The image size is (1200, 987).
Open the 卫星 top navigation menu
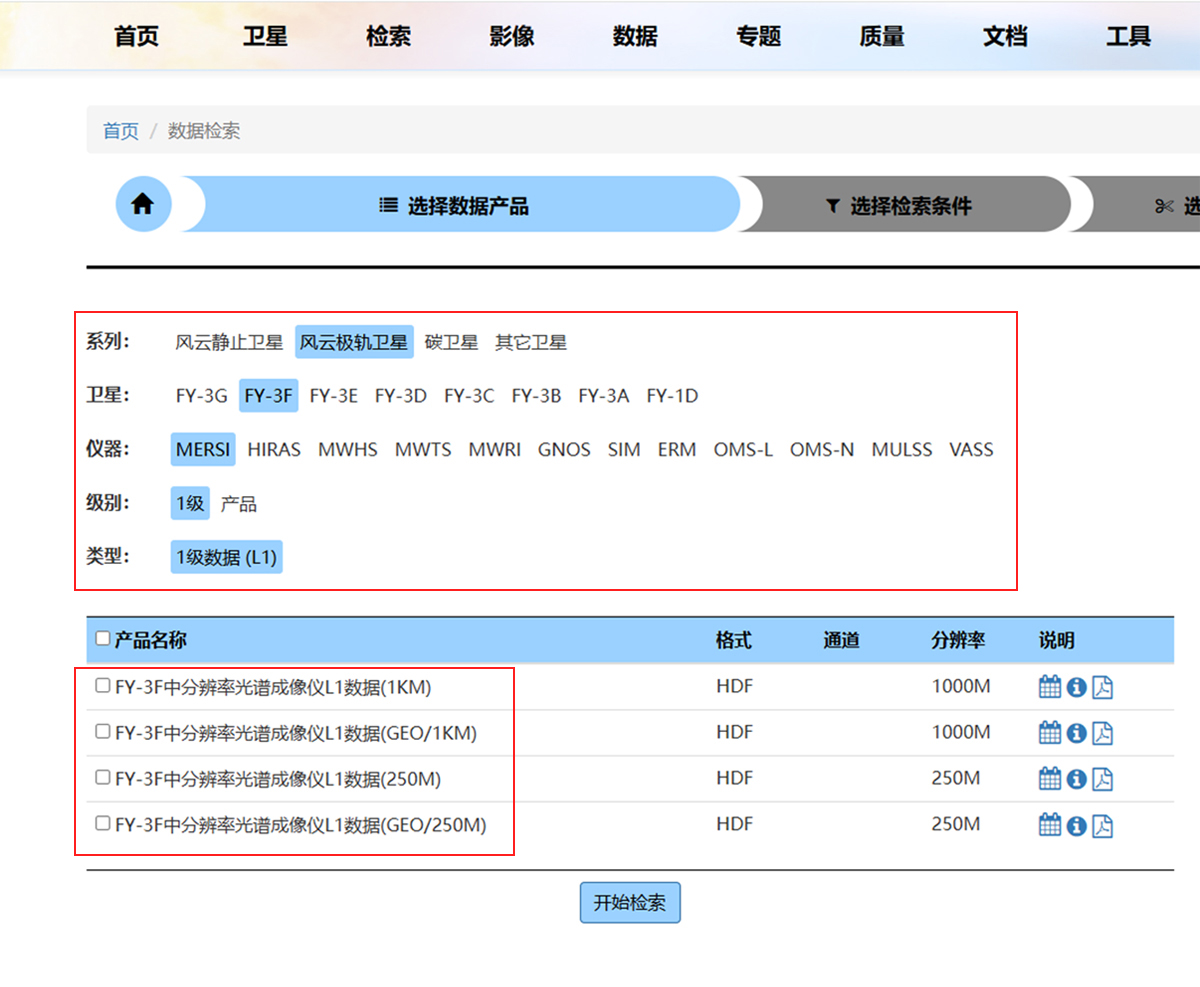point(265,37)
